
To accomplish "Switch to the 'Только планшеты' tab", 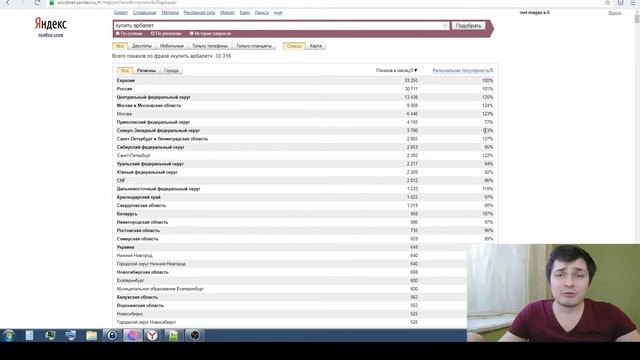I will 254,46.
